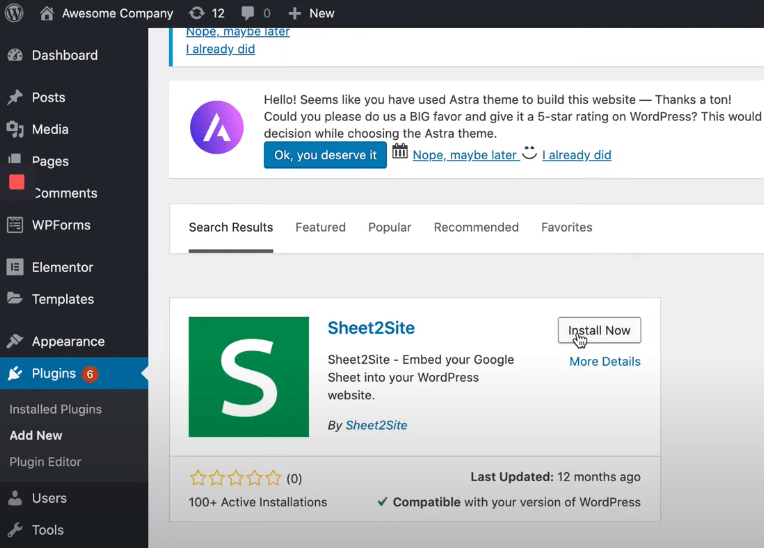
Task: Click the Pages icon in sidebar
Action: tap(15, 159)
